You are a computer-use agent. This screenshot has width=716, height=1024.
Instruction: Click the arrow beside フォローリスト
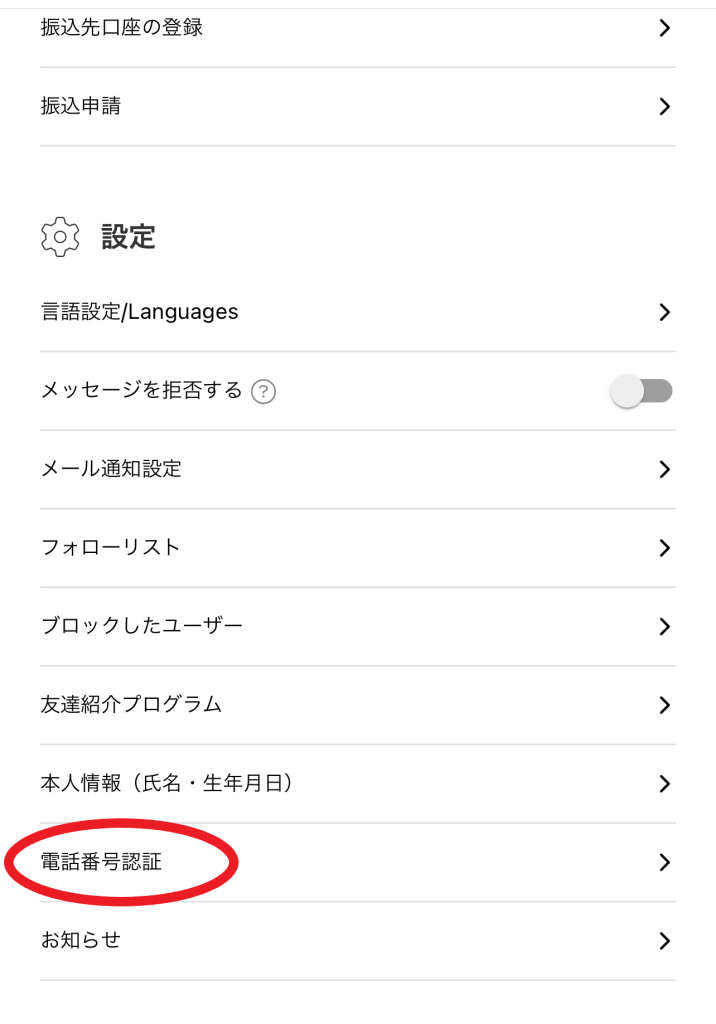pos(664,548)
